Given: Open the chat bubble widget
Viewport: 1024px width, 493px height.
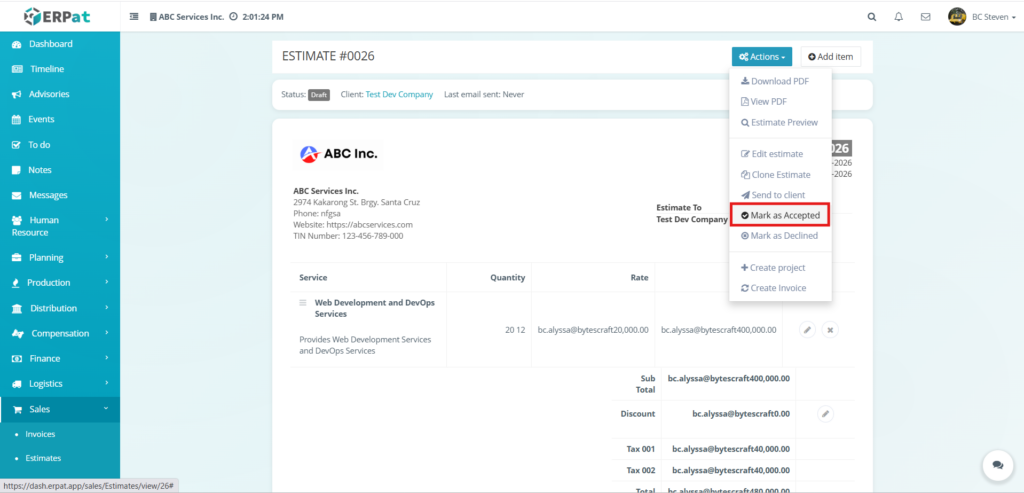Looking at the screenshot, I should pyautogui.click(x=996, y=465).
